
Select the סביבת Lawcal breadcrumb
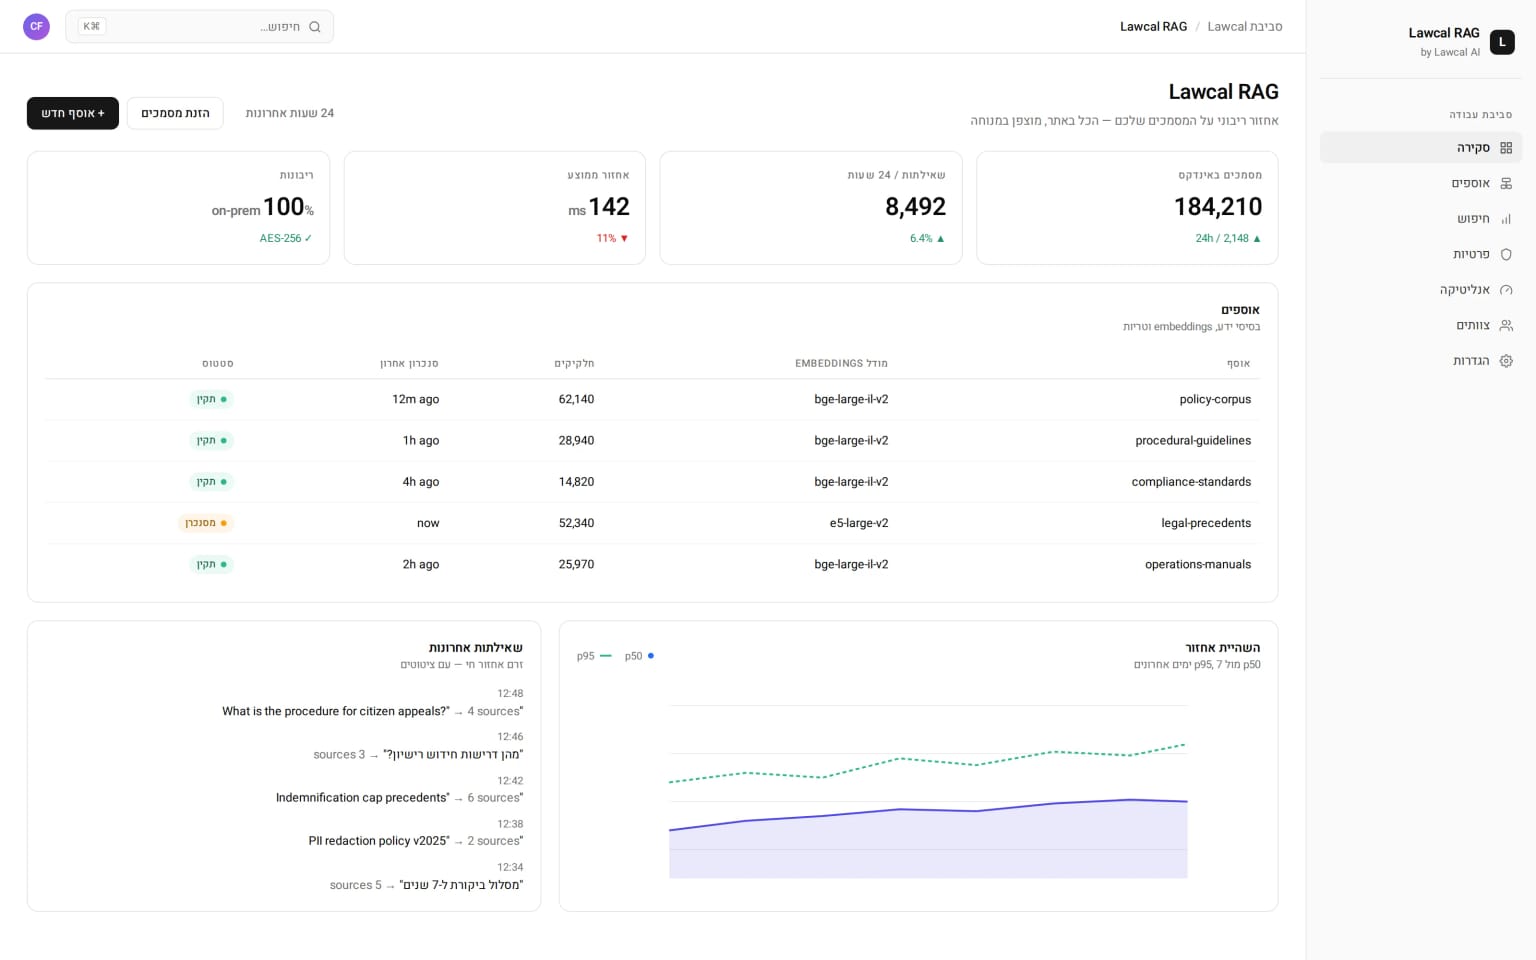(1244, 27)
